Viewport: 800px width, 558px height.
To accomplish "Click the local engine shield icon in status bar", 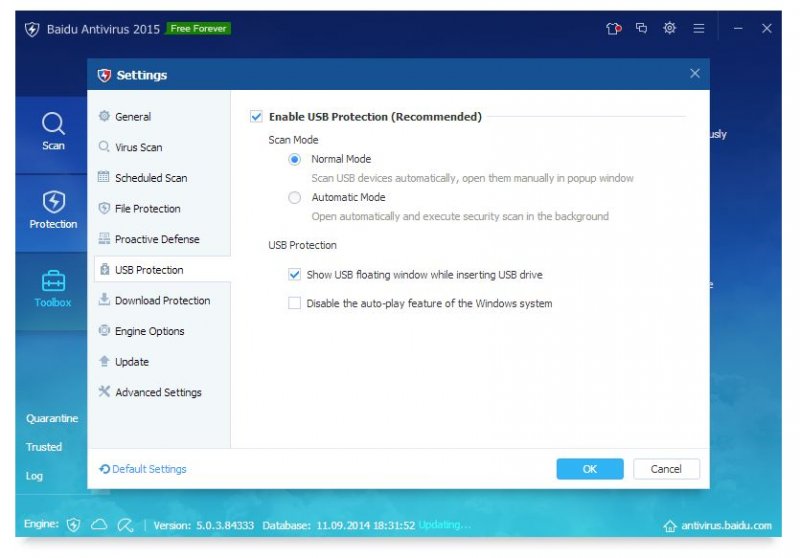I will [x=73, y=524].
